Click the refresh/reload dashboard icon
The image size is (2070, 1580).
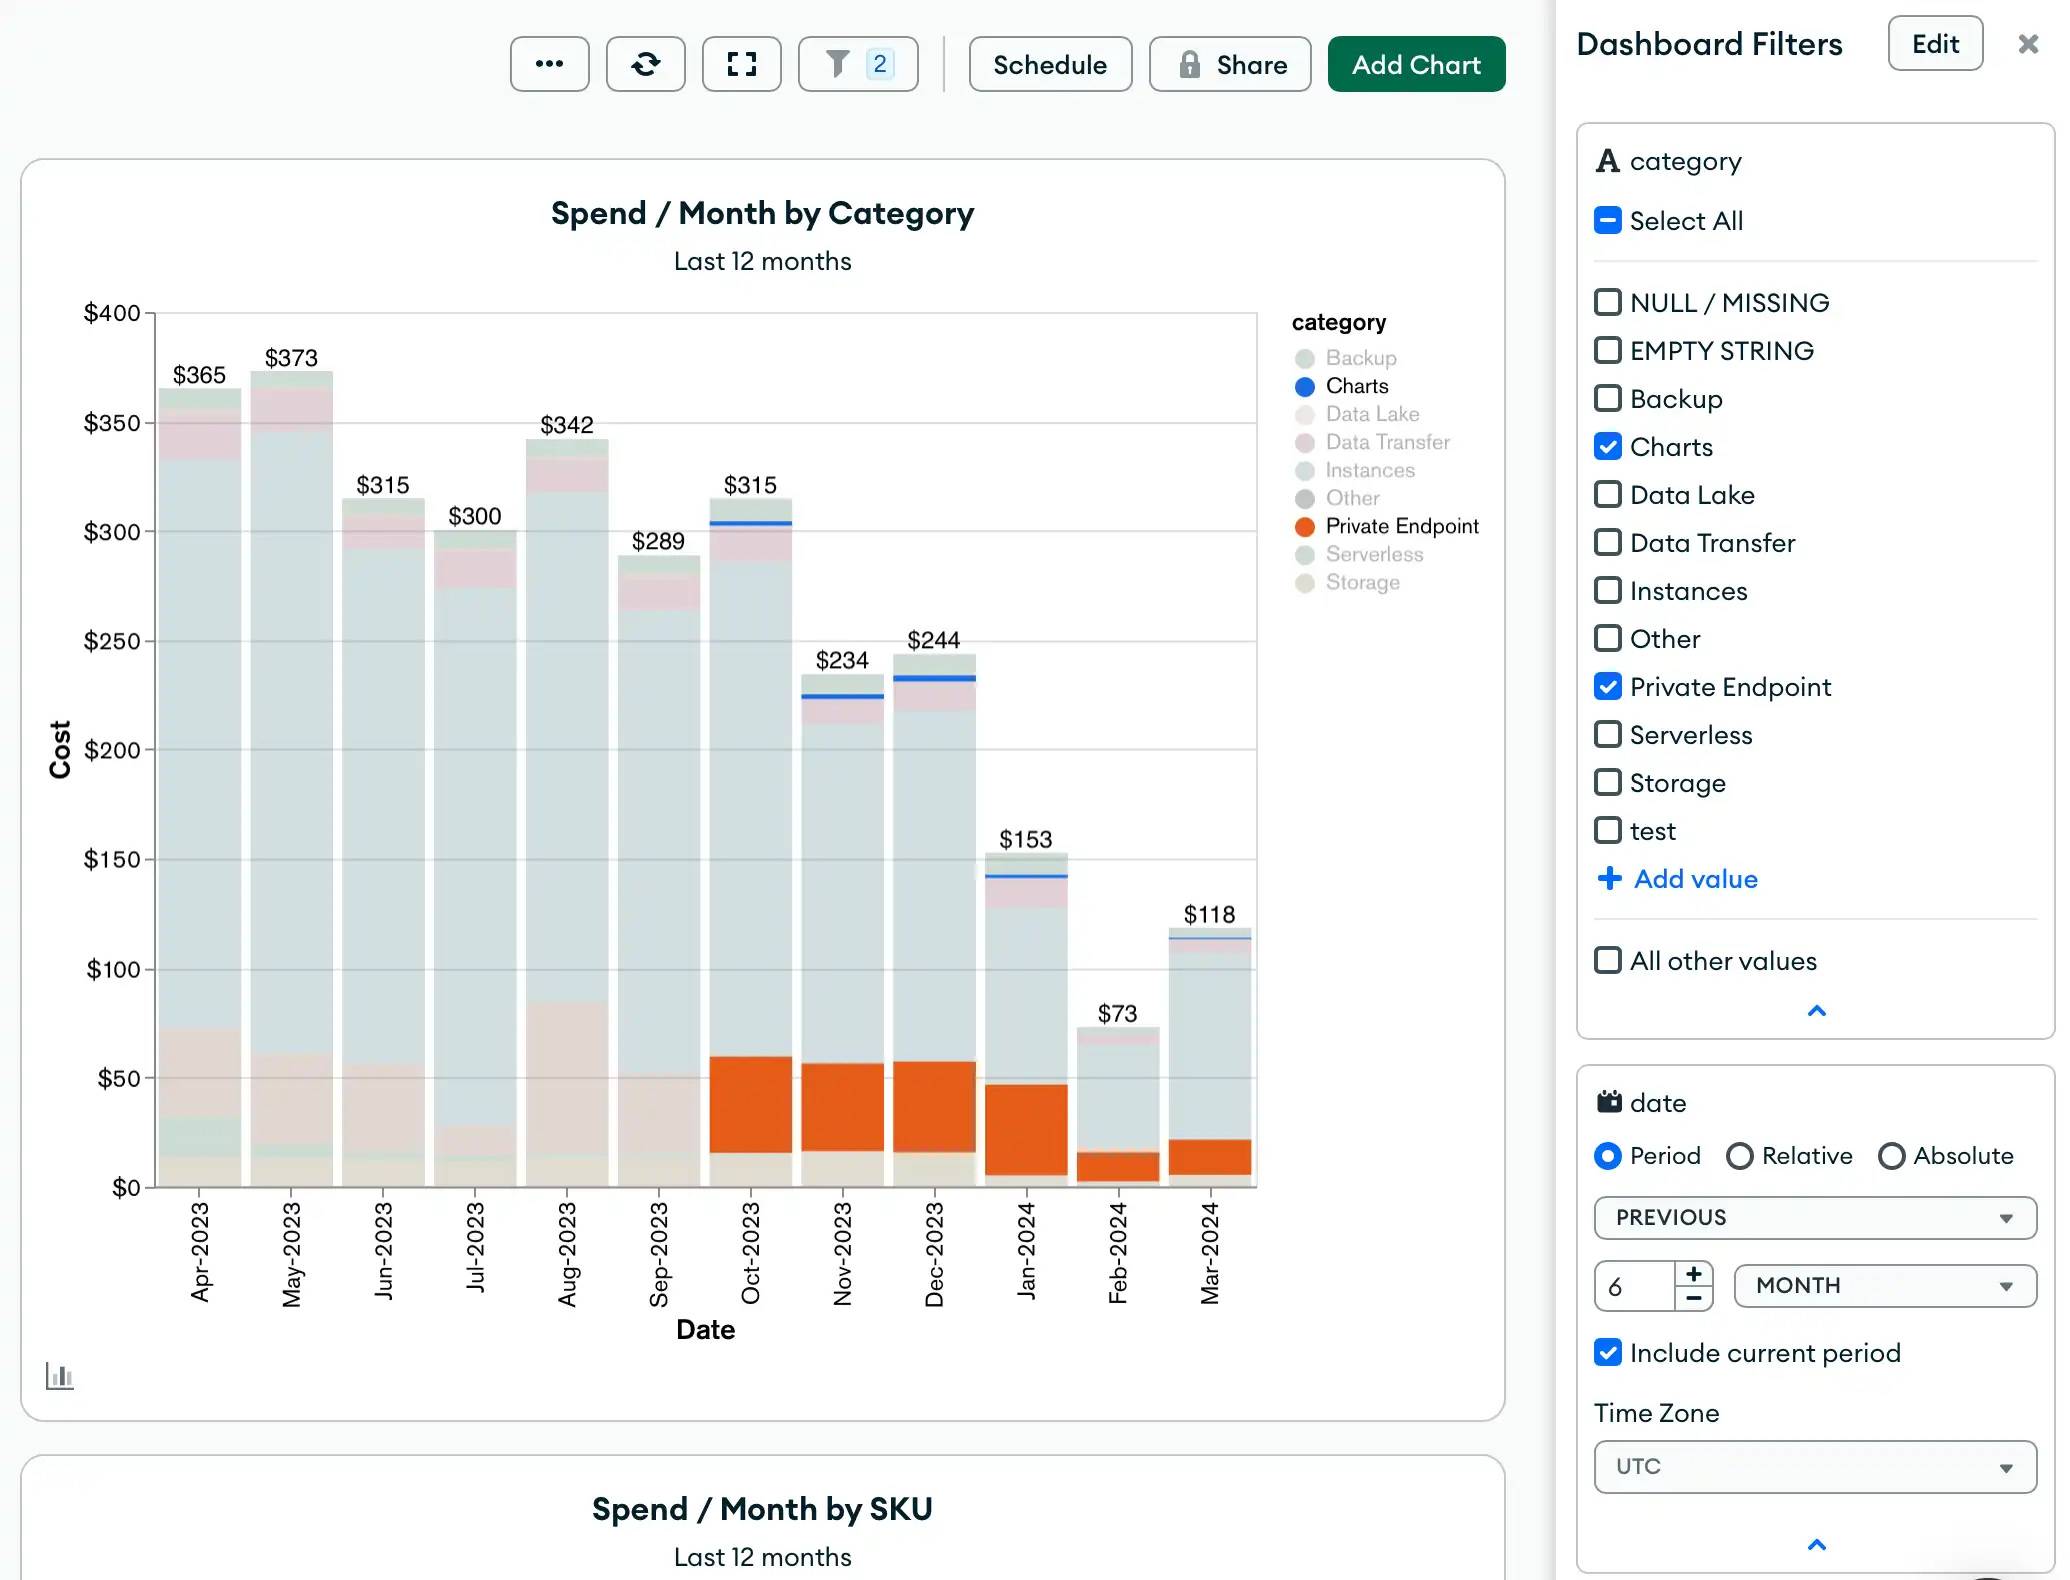point(647,65)
